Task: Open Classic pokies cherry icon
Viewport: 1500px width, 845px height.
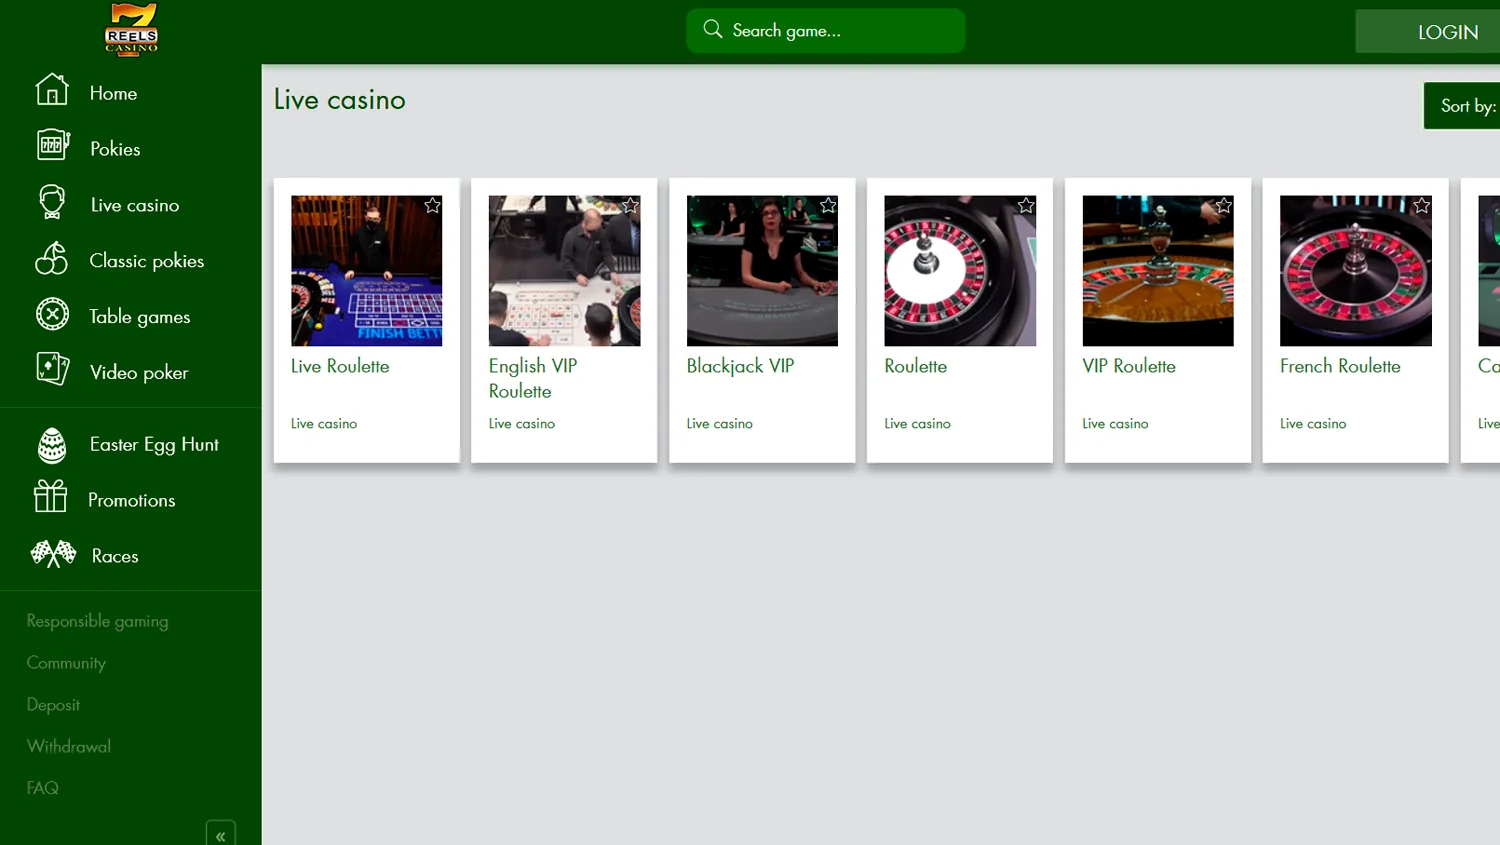Action: 52,259
